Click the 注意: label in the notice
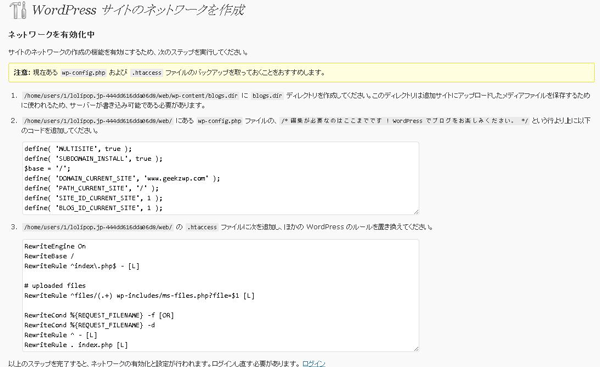This screenshot has width=600, height=367. [x=22, y=72]
